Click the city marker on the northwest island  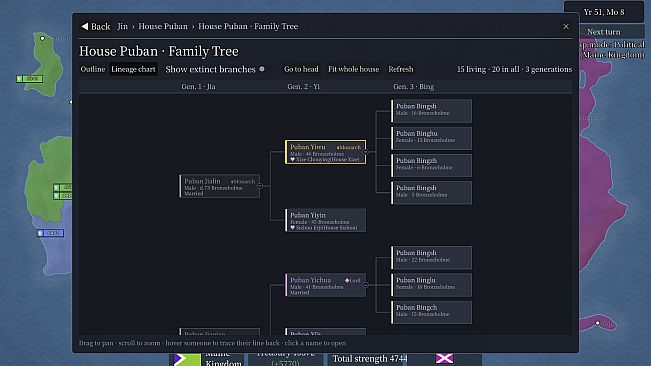pos(42,39)
